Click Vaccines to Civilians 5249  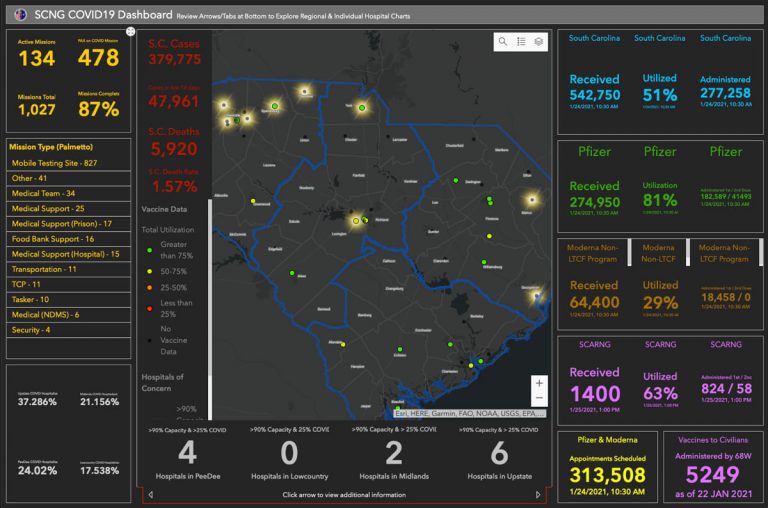point(713,475)
